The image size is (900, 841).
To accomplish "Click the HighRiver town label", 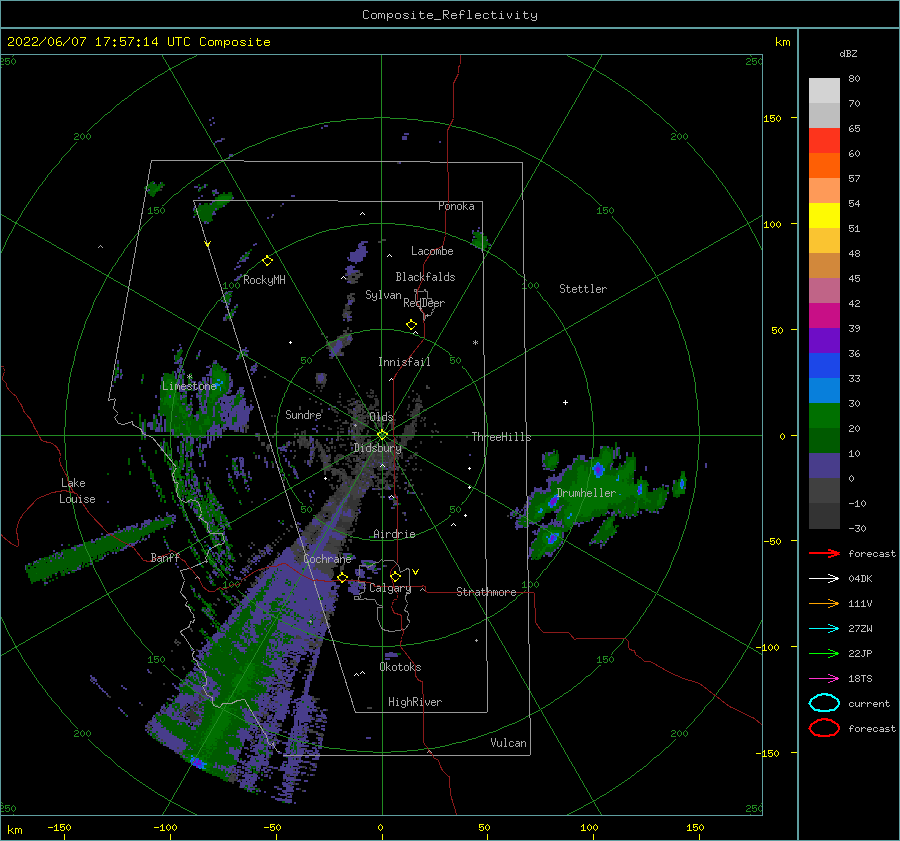I will 415,702.
